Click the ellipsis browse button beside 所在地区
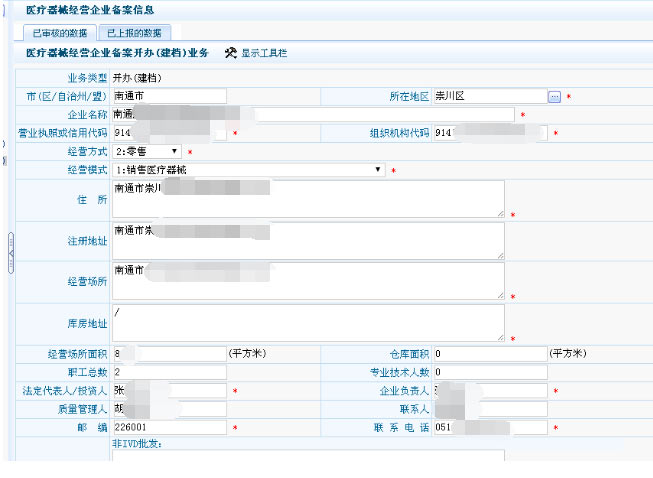Viewport: 653px width, 478px height. pos(554,96)
